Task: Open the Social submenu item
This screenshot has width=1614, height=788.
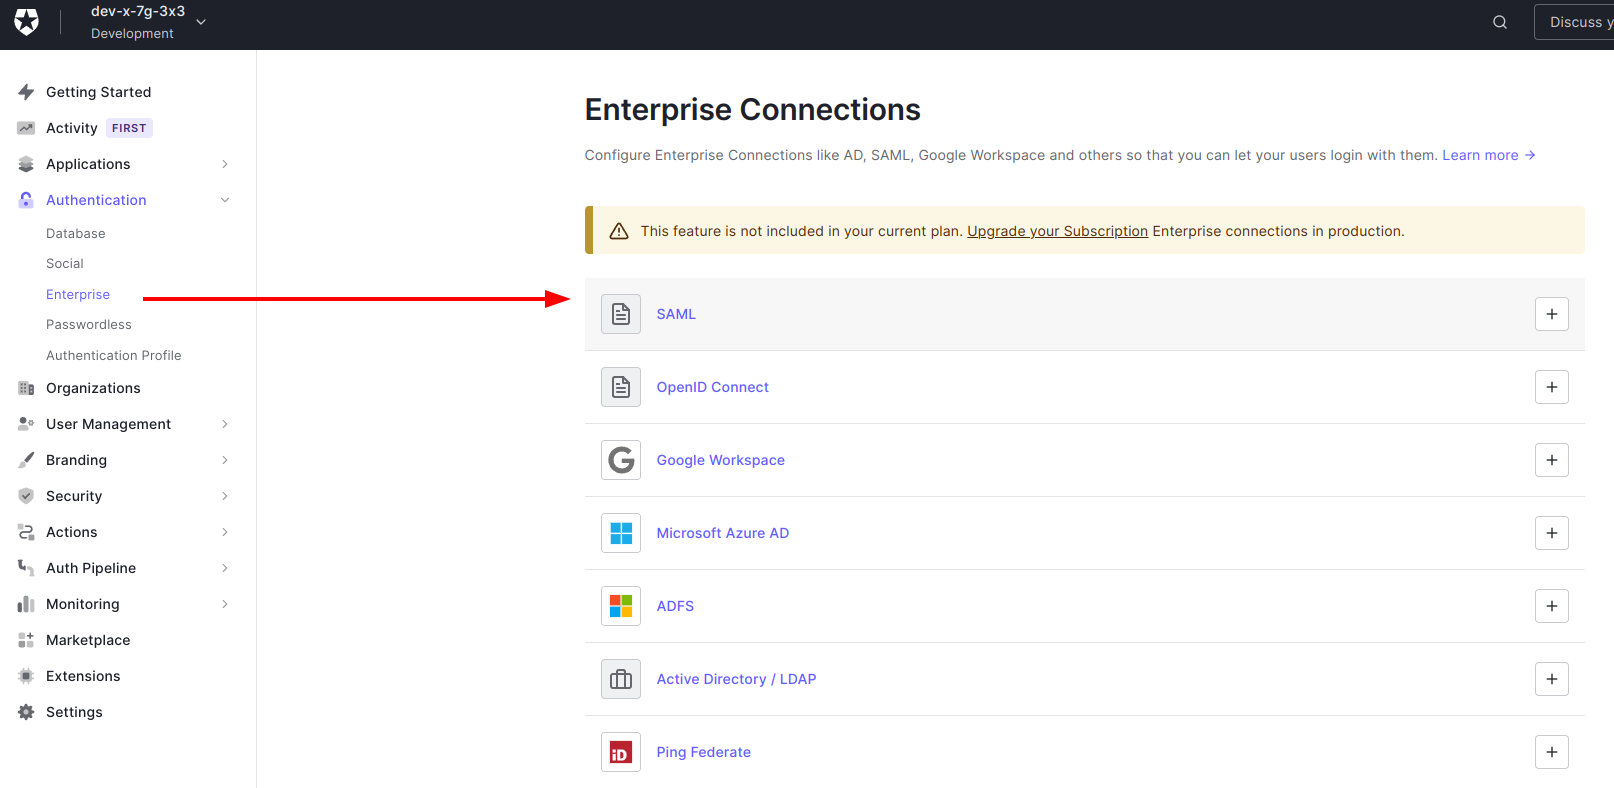Action: pyautogui.click(x=65, y=263)
